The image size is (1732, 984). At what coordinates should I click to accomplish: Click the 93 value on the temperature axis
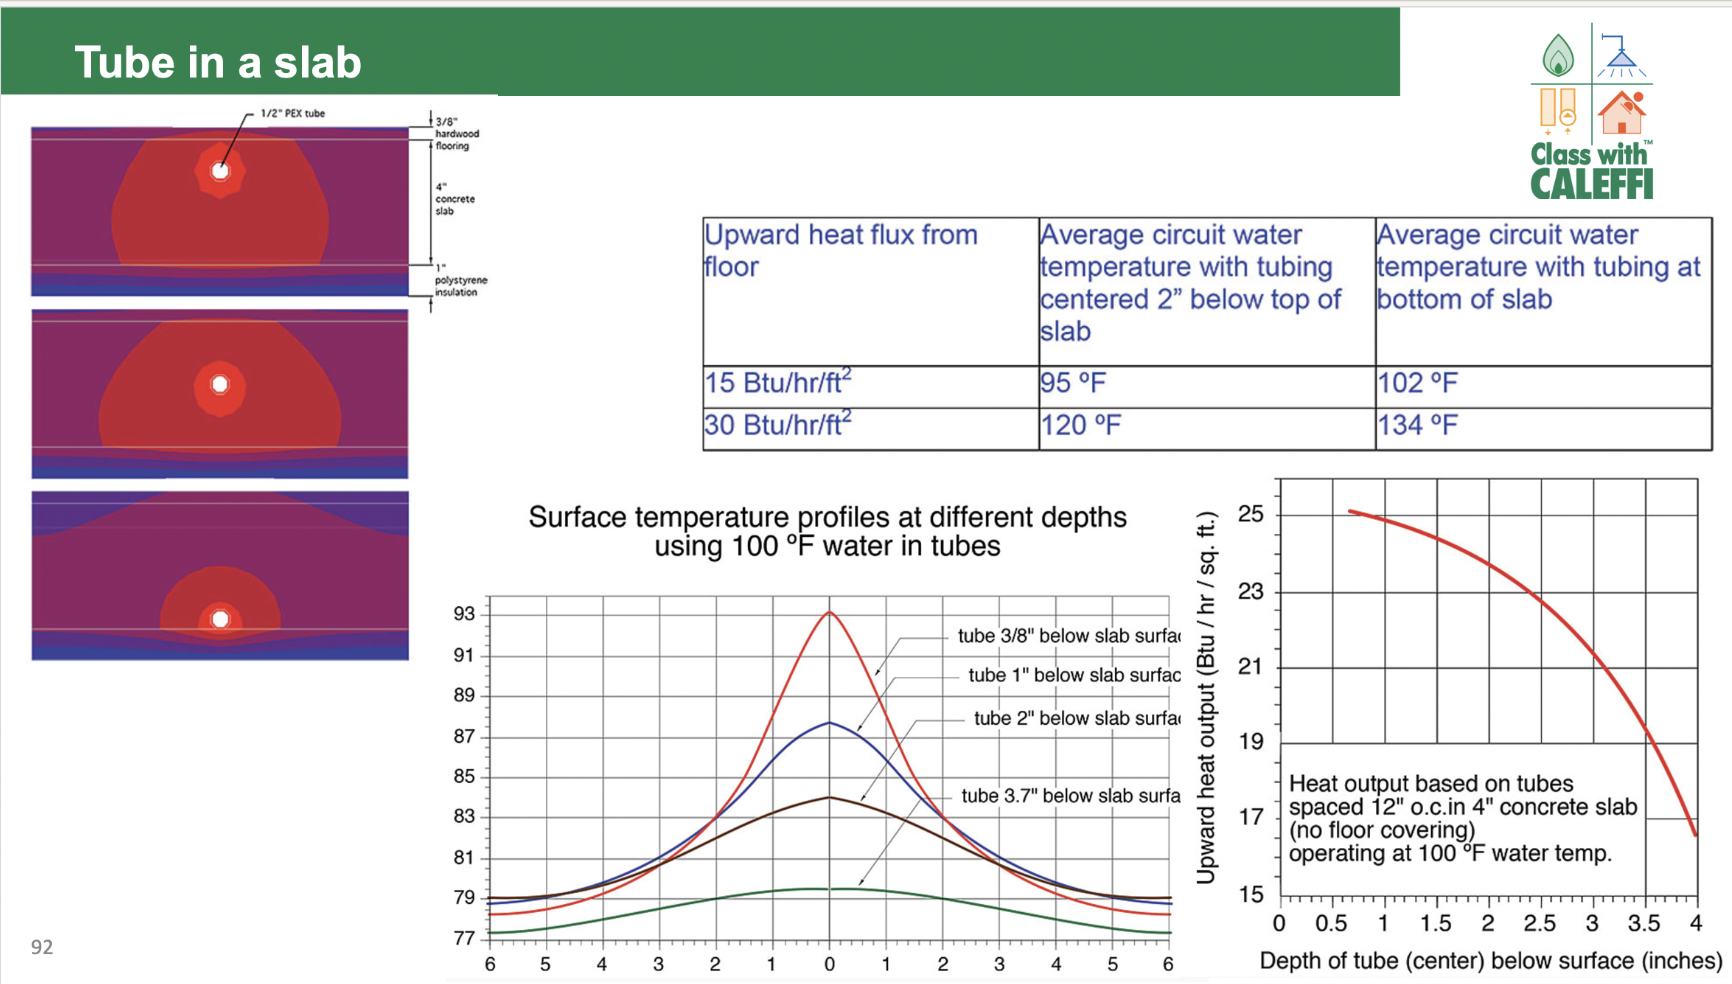click(x=464, y=614)
